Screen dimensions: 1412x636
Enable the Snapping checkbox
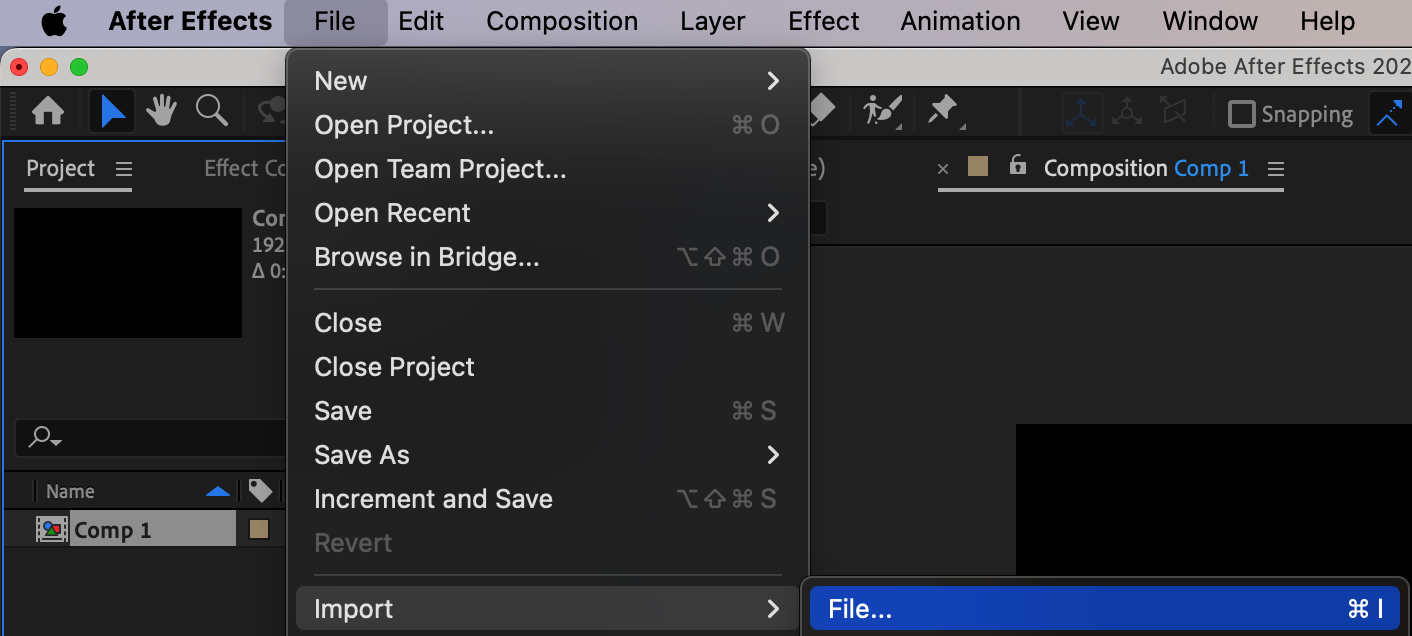1241,114
